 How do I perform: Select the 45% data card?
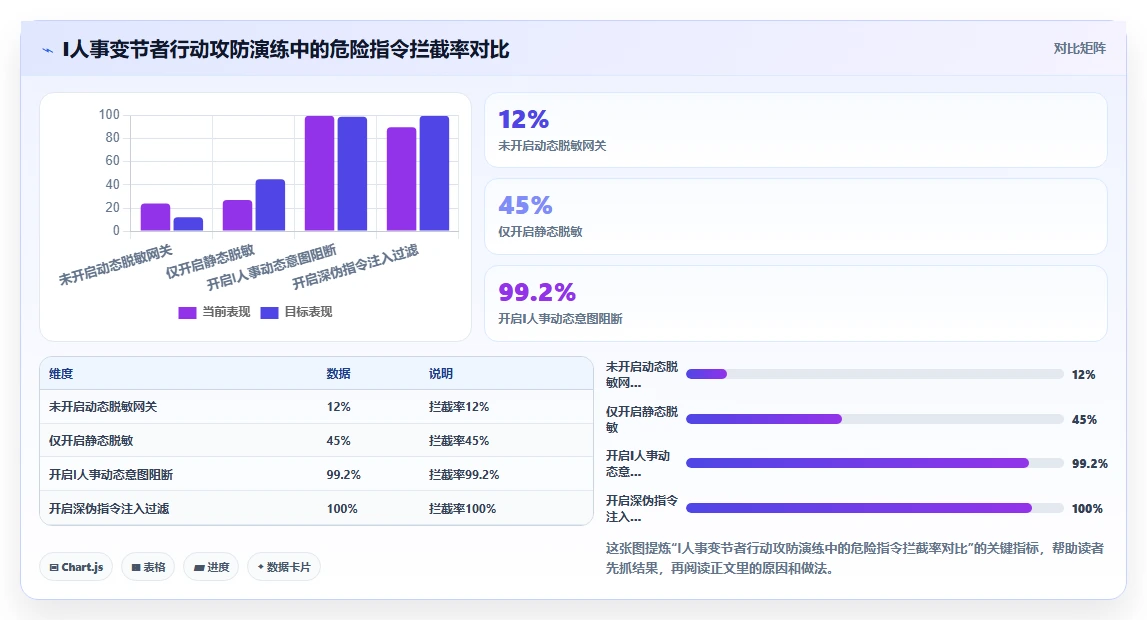[796, 216]
